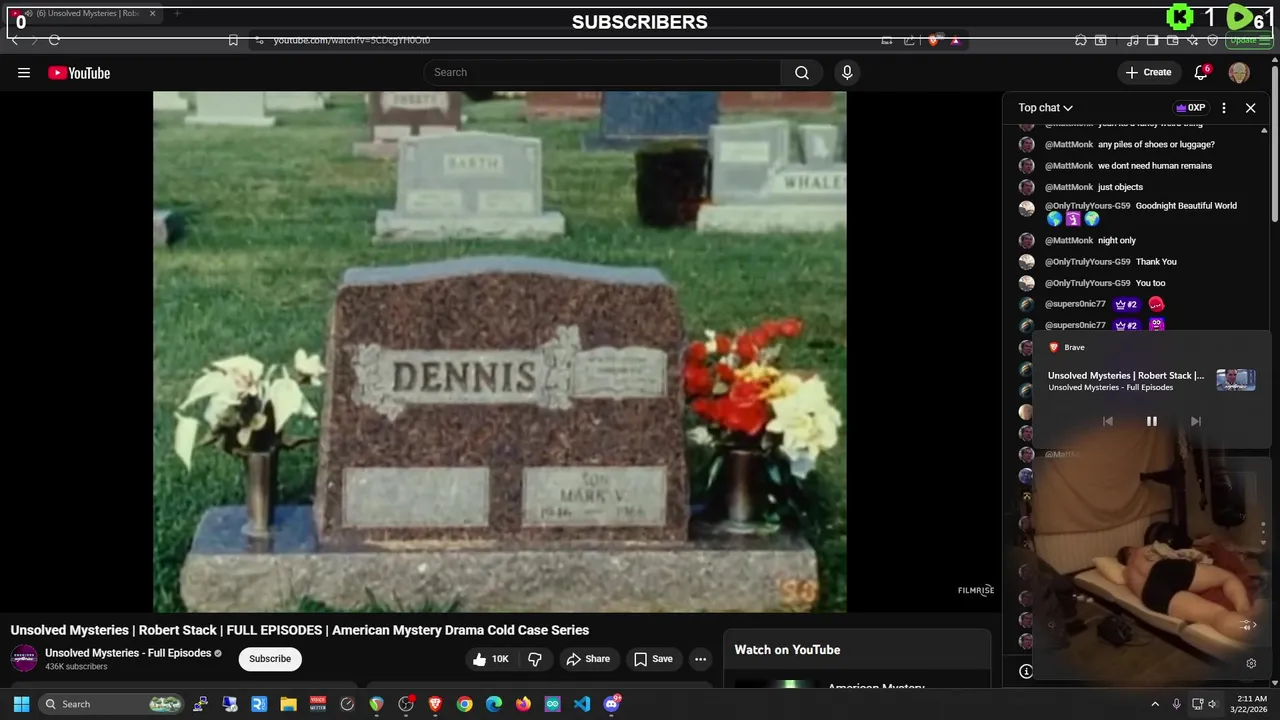This screenshot has height=720, width=1280.
Task: Open Microsoft Edge from taskbar
Action: tap(494, 704)
